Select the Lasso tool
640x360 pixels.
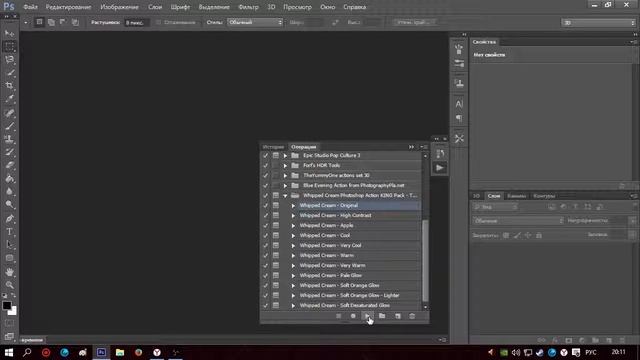(9, 60)
